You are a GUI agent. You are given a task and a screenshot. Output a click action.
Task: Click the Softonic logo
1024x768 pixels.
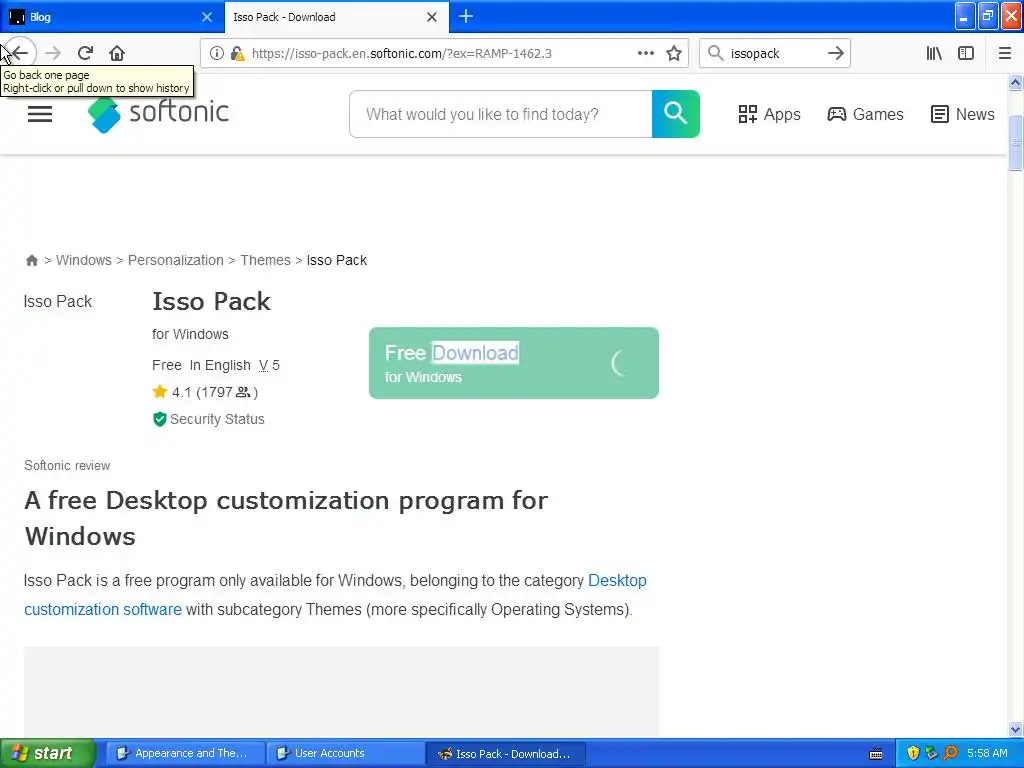click(158, 114)
